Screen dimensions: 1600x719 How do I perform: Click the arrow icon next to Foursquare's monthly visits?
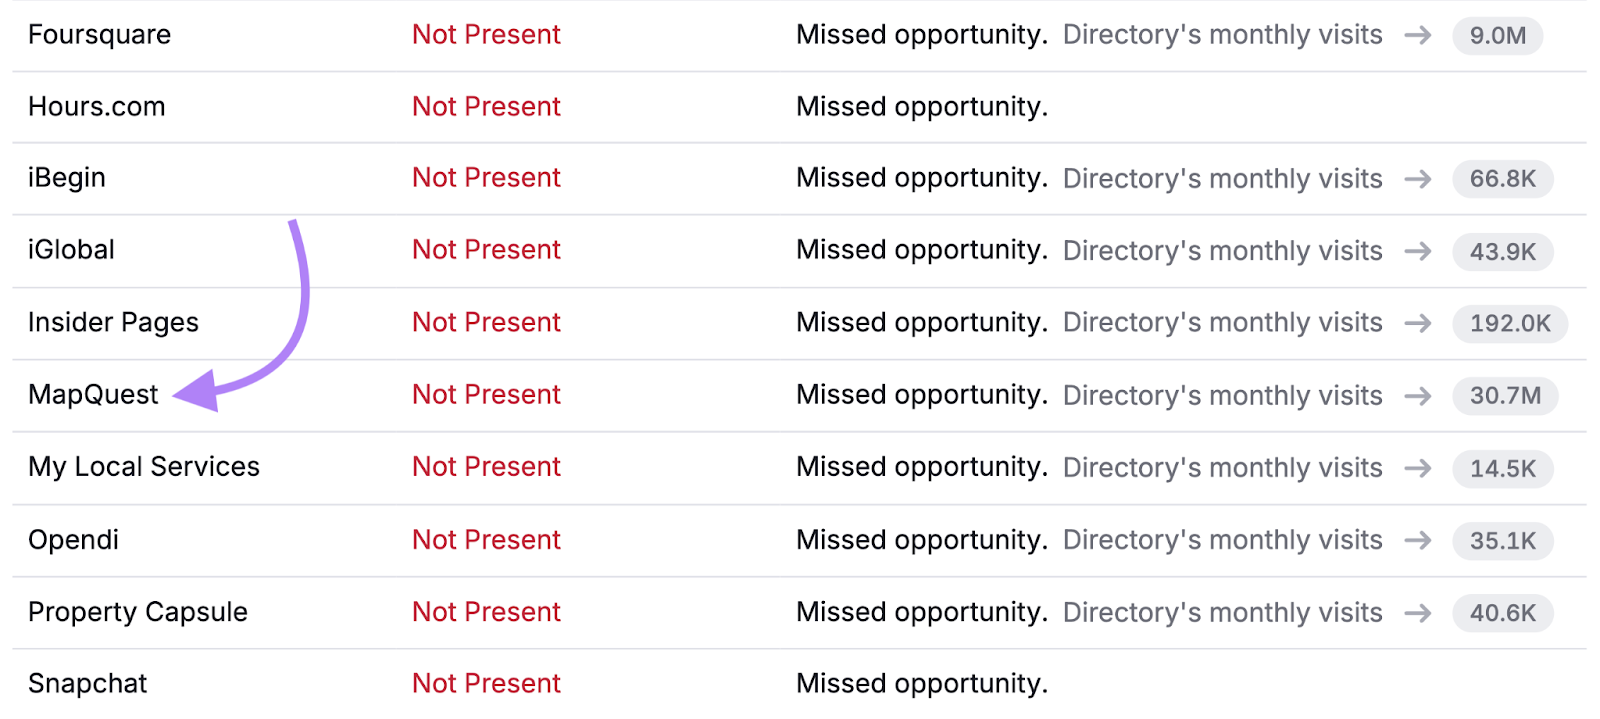coord(1419,35)
